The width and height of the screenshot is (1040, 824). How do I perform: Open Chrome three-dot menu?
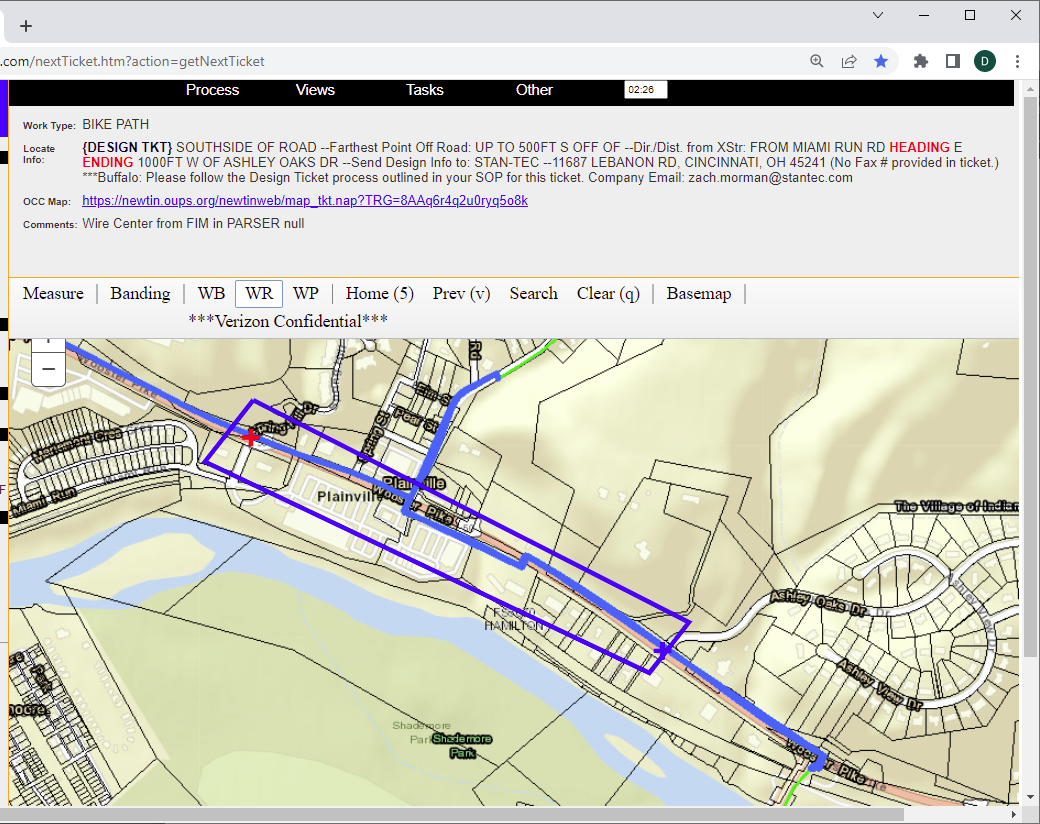pos(1017,61)
